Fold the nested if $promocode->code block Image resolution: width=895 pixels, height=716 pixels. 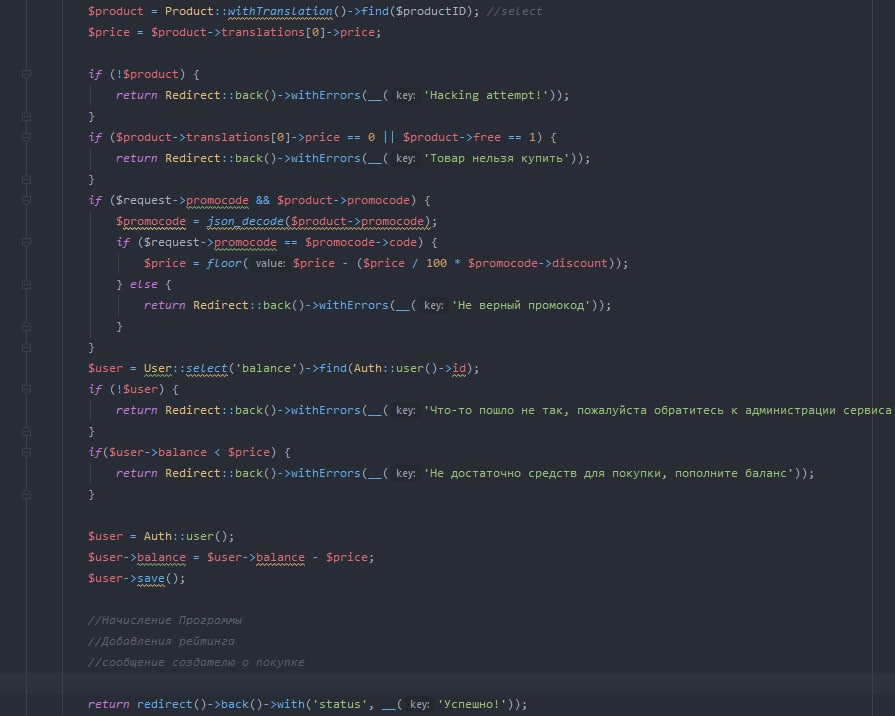(26, 242)
